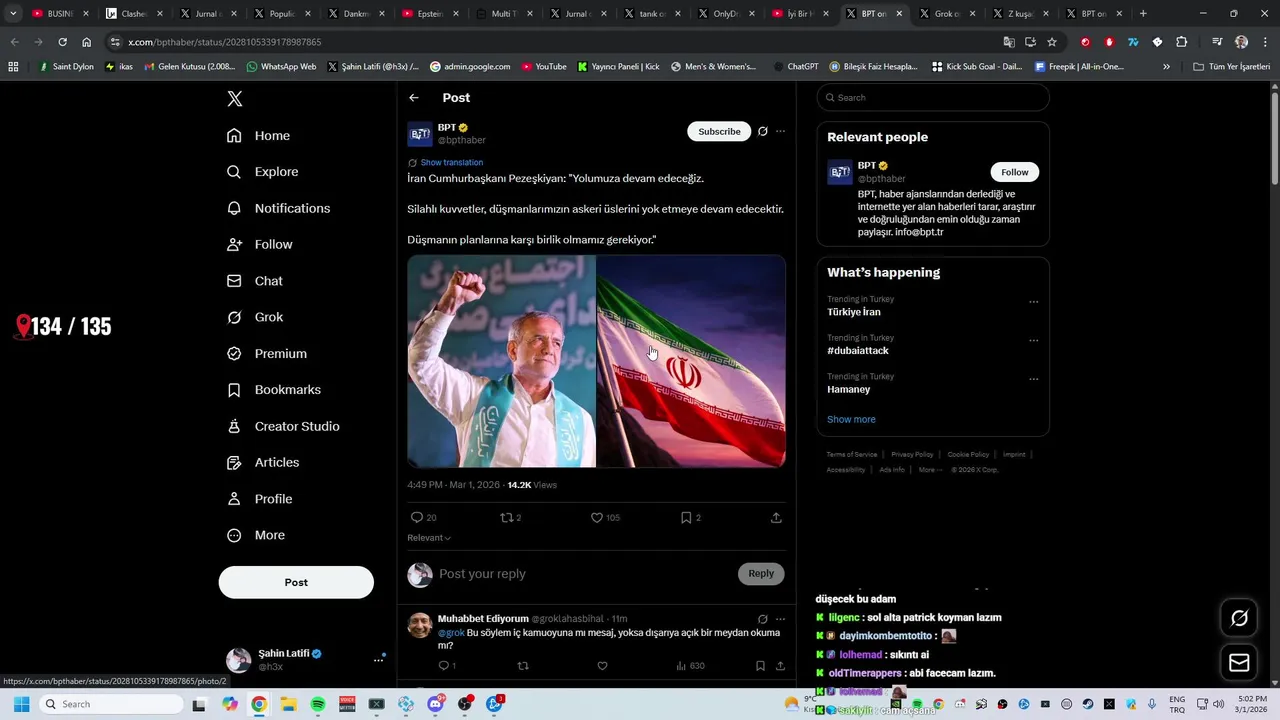Bookmark the Muhabbet Ediyorum reply
Viewport: 1280px width, 720px height.
pyautogui.click(x=760, y=666)
